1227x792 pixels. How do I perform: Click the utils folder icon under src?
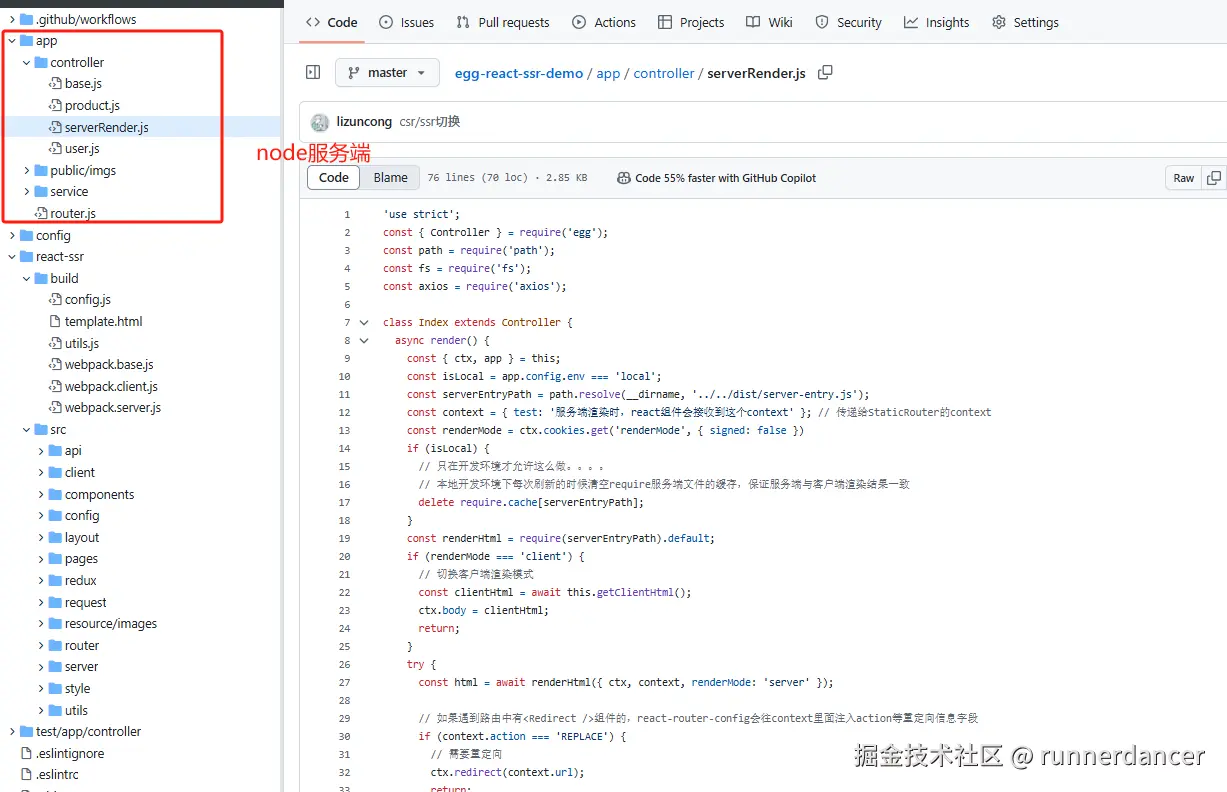coord(55,710)
